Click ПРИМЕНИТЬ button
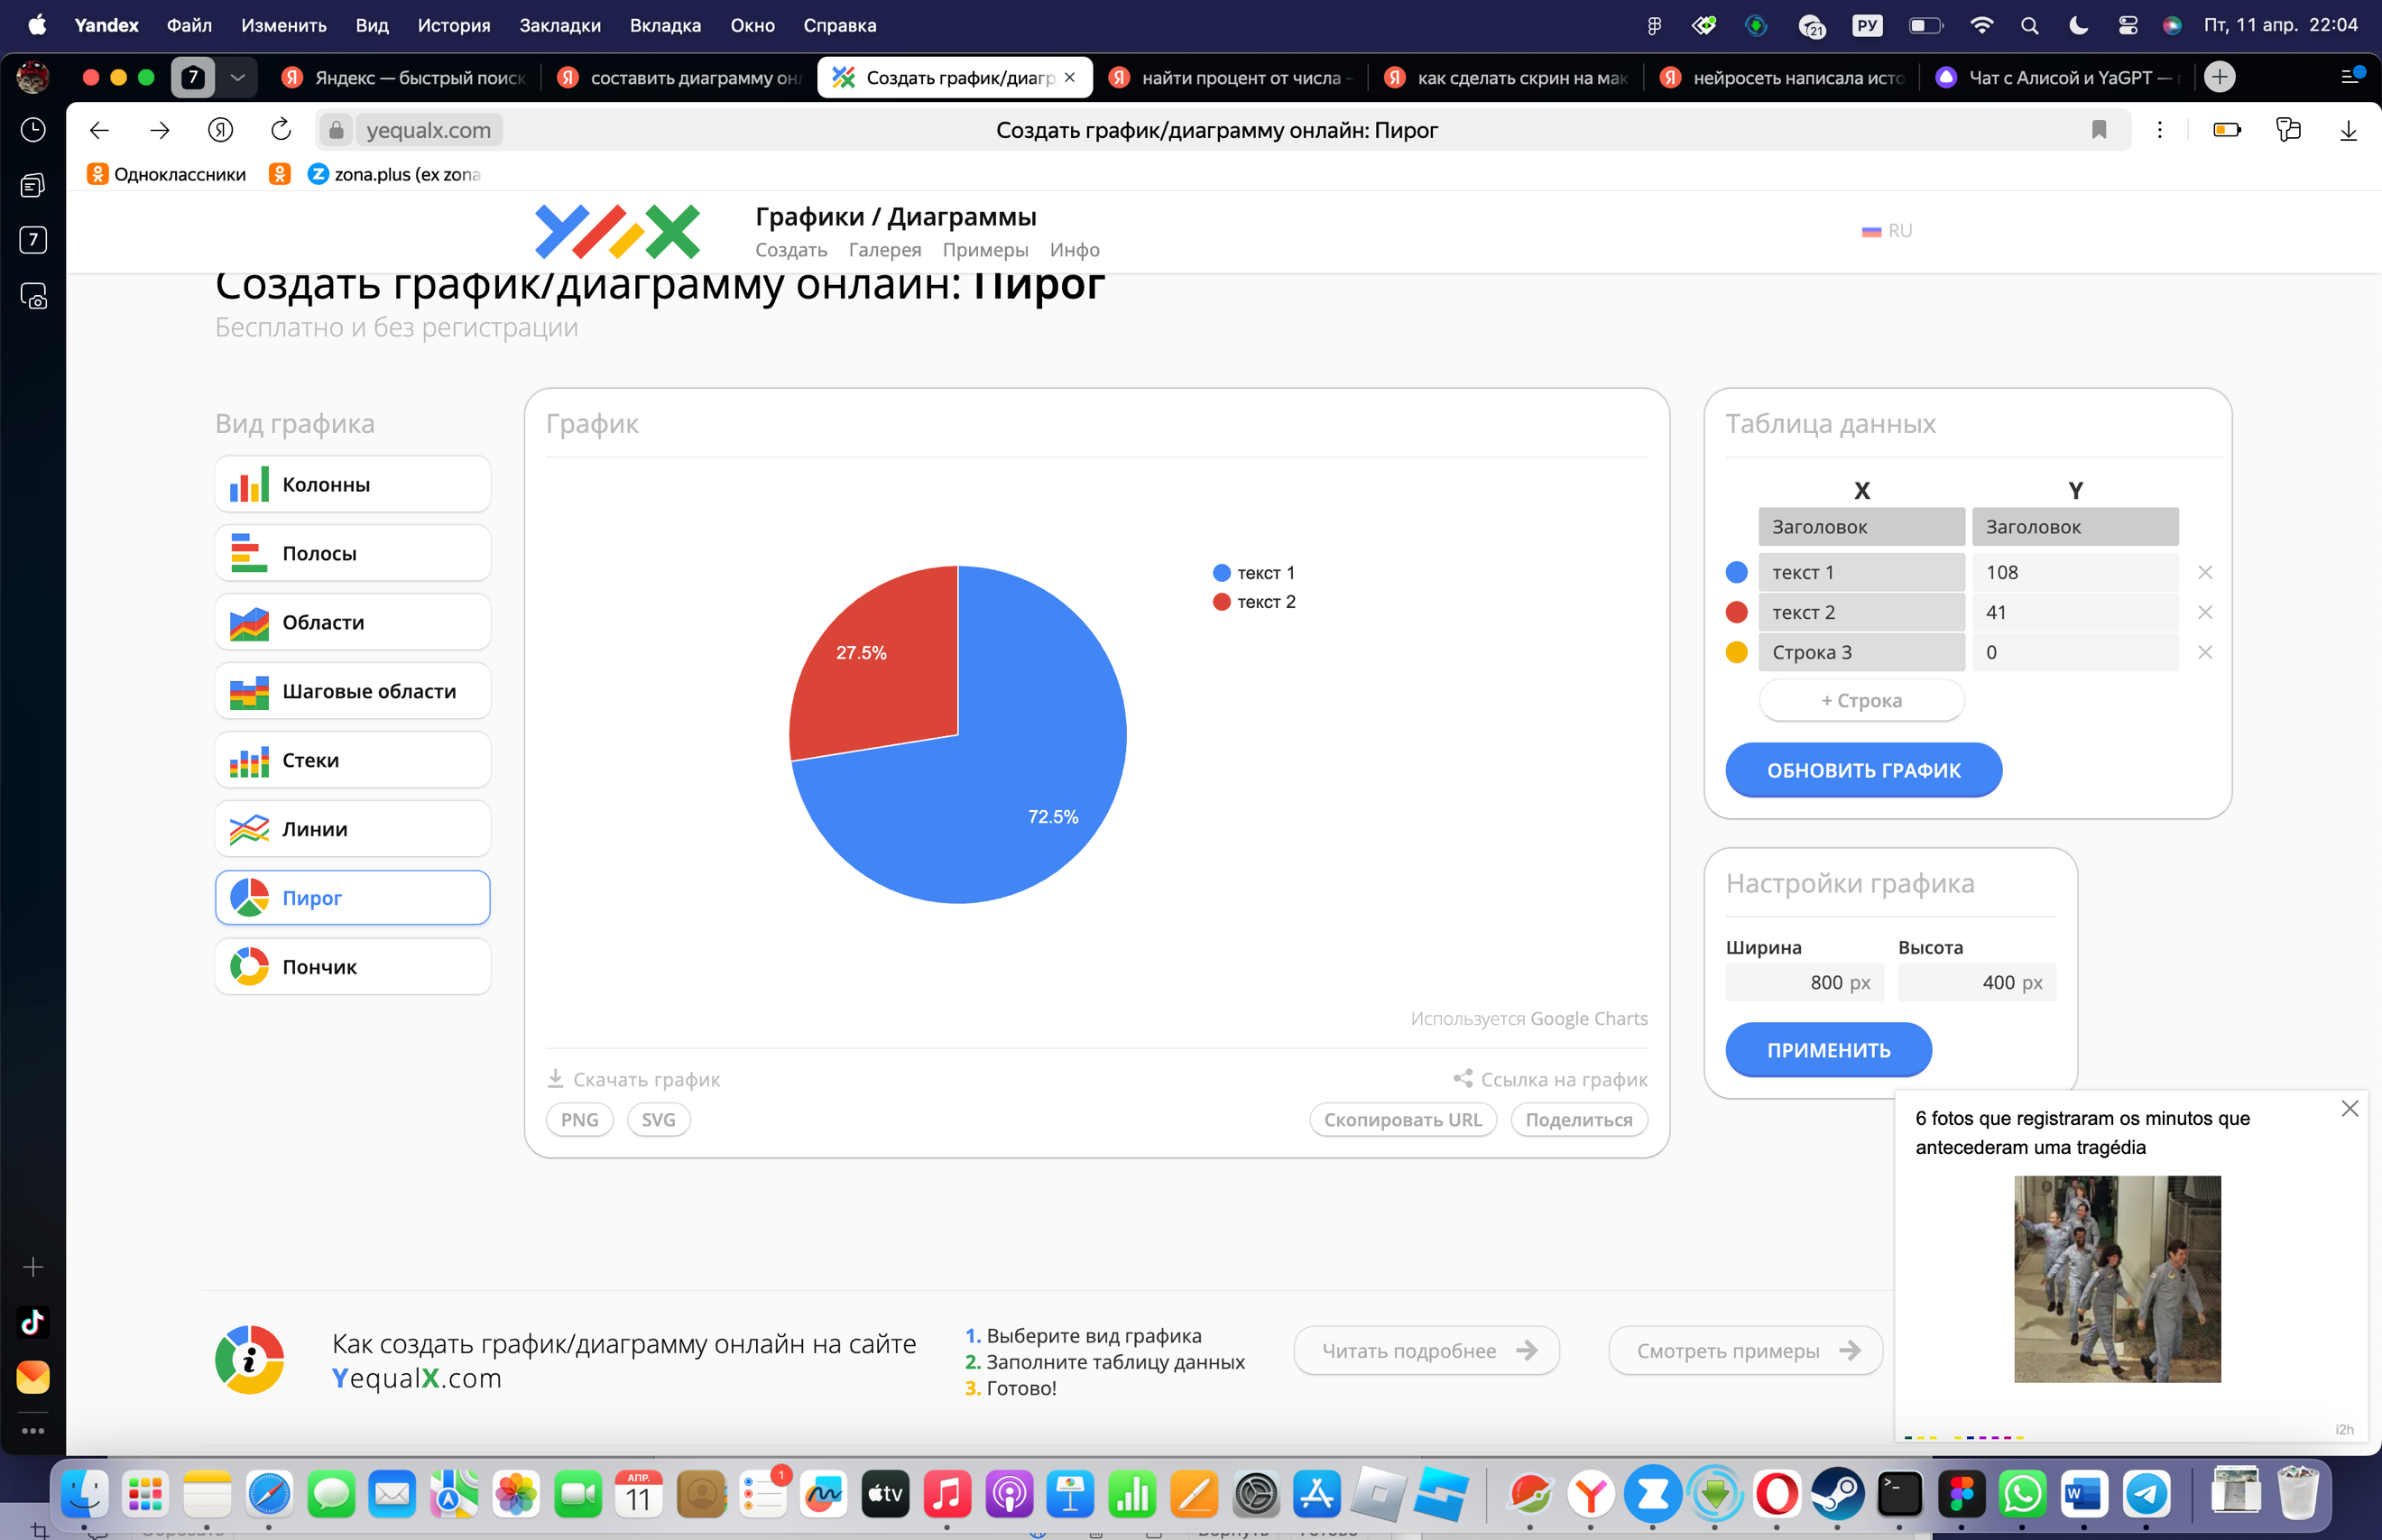 pos(1829,1050)
